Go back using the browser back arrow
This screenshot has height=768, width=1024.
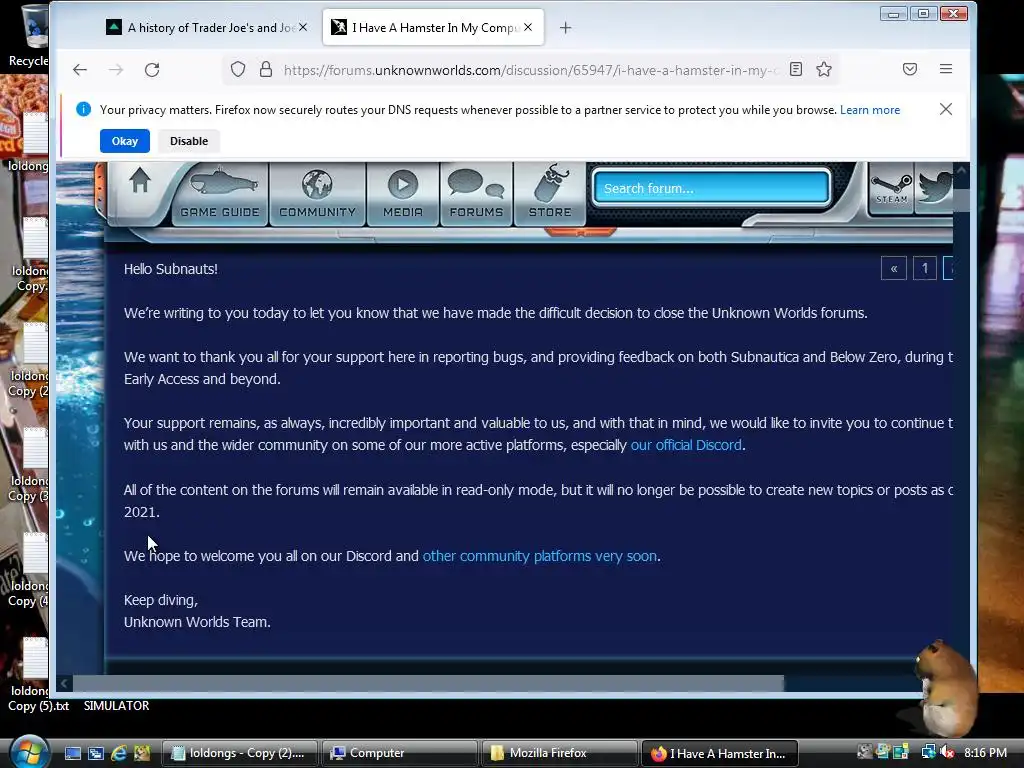(80, 70)
